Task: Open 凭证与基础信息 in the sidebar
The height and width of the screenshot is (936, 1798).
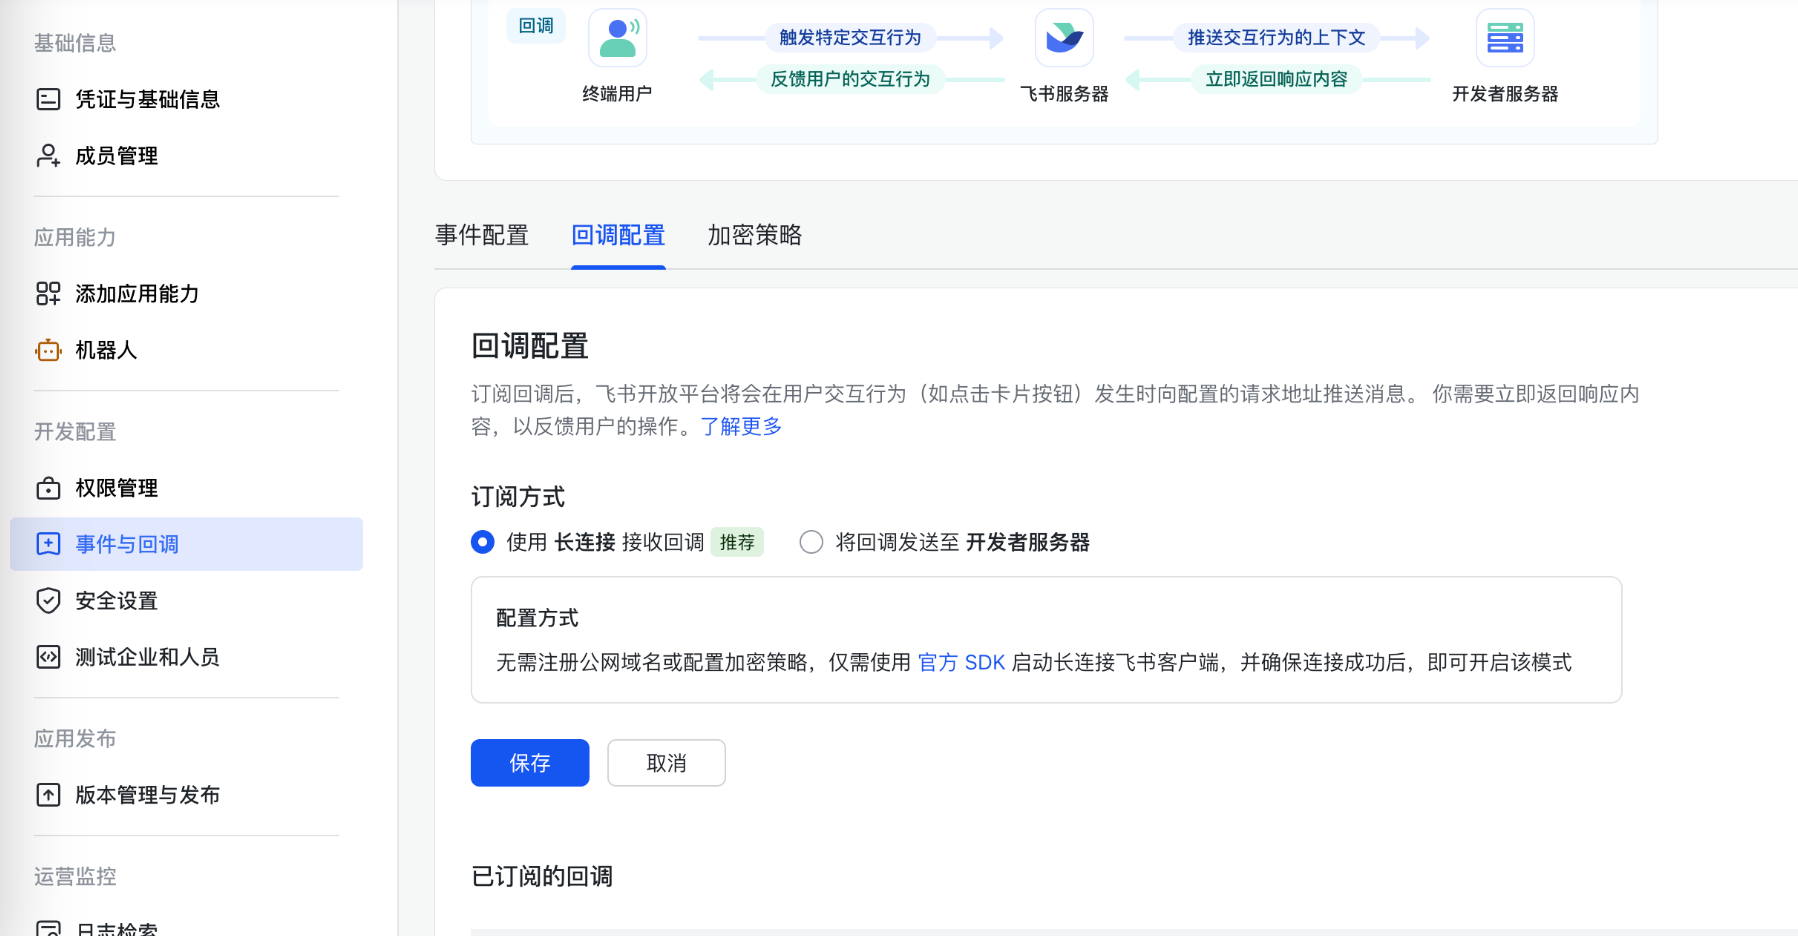Action: coord(147,99)
